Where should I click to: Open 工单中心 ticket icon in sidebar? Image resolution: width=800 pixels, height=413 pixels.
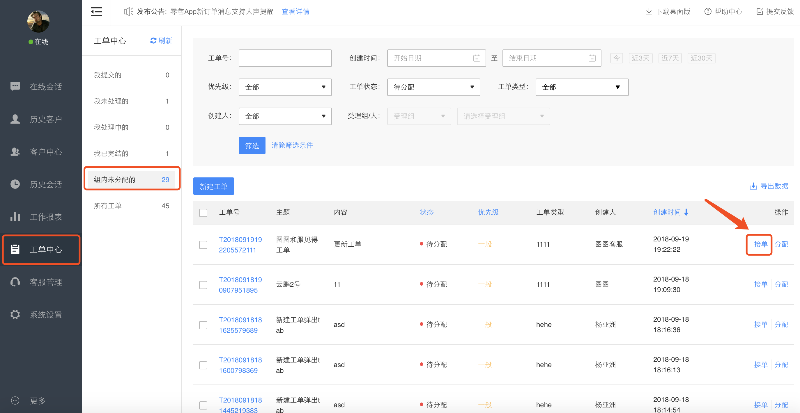click(15, 249)
